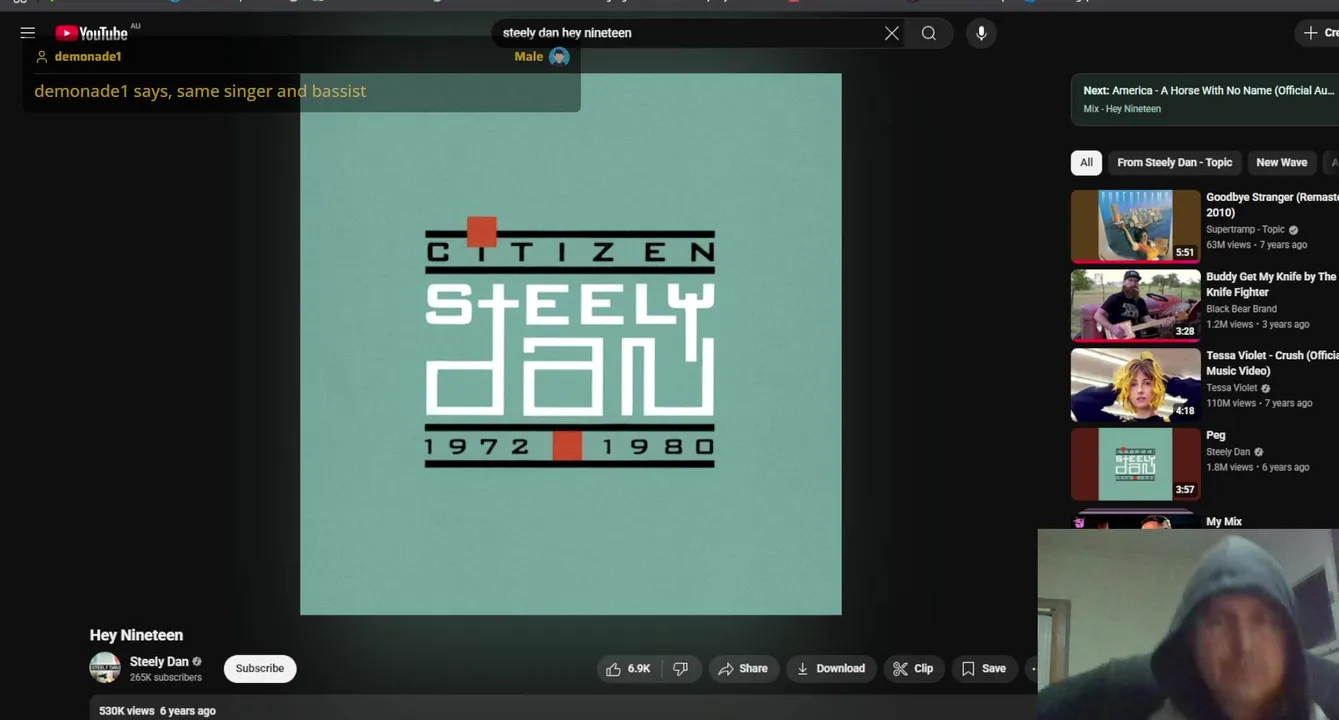
Task: Clear the search box with X icon
Action: pos(892,33)
